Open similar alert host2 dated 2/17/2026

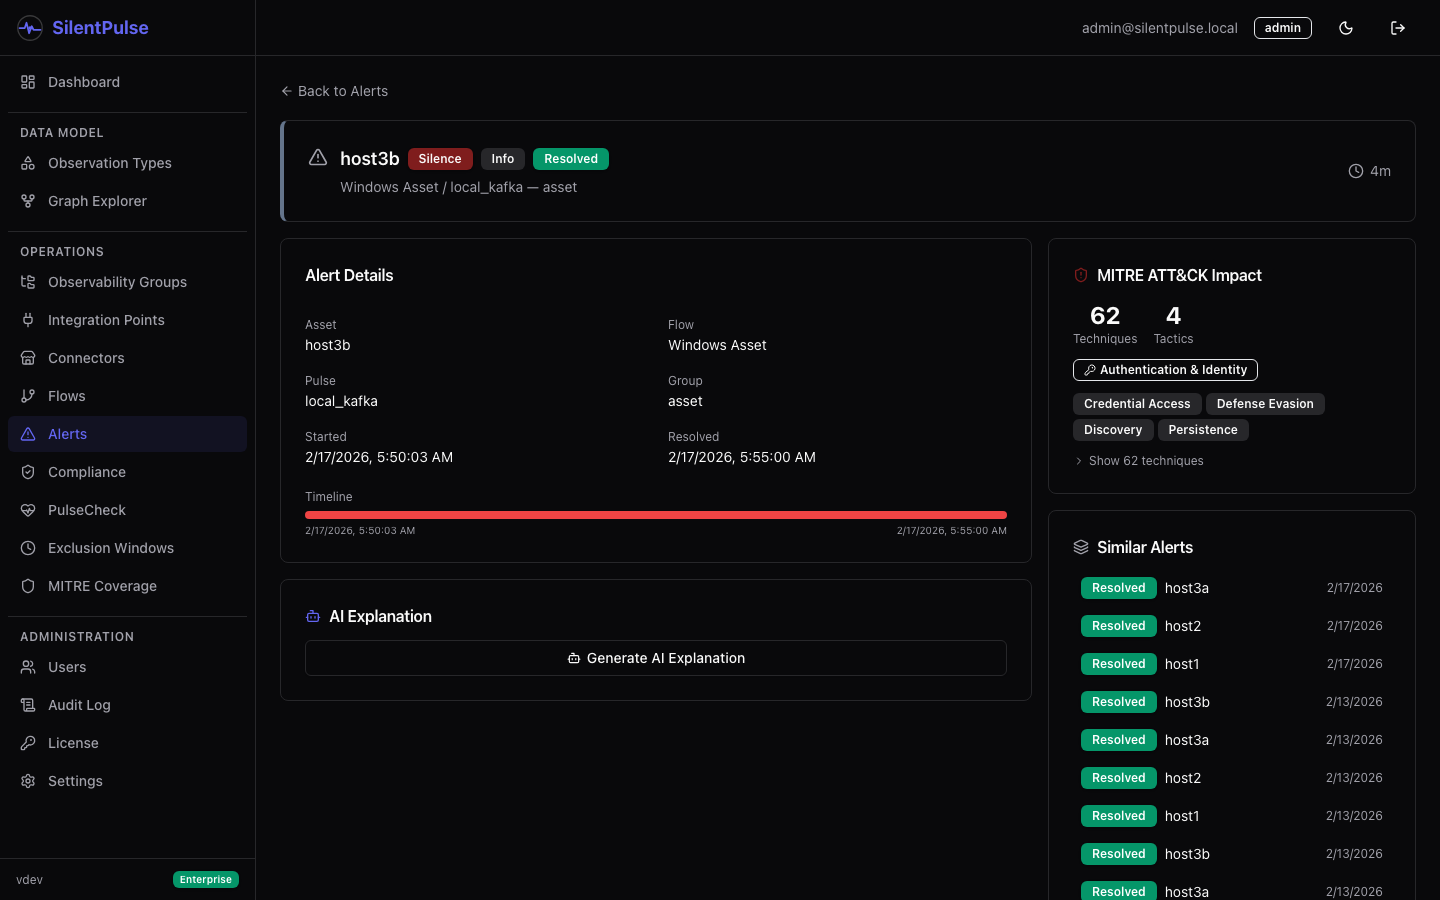tap(1232, 626)
